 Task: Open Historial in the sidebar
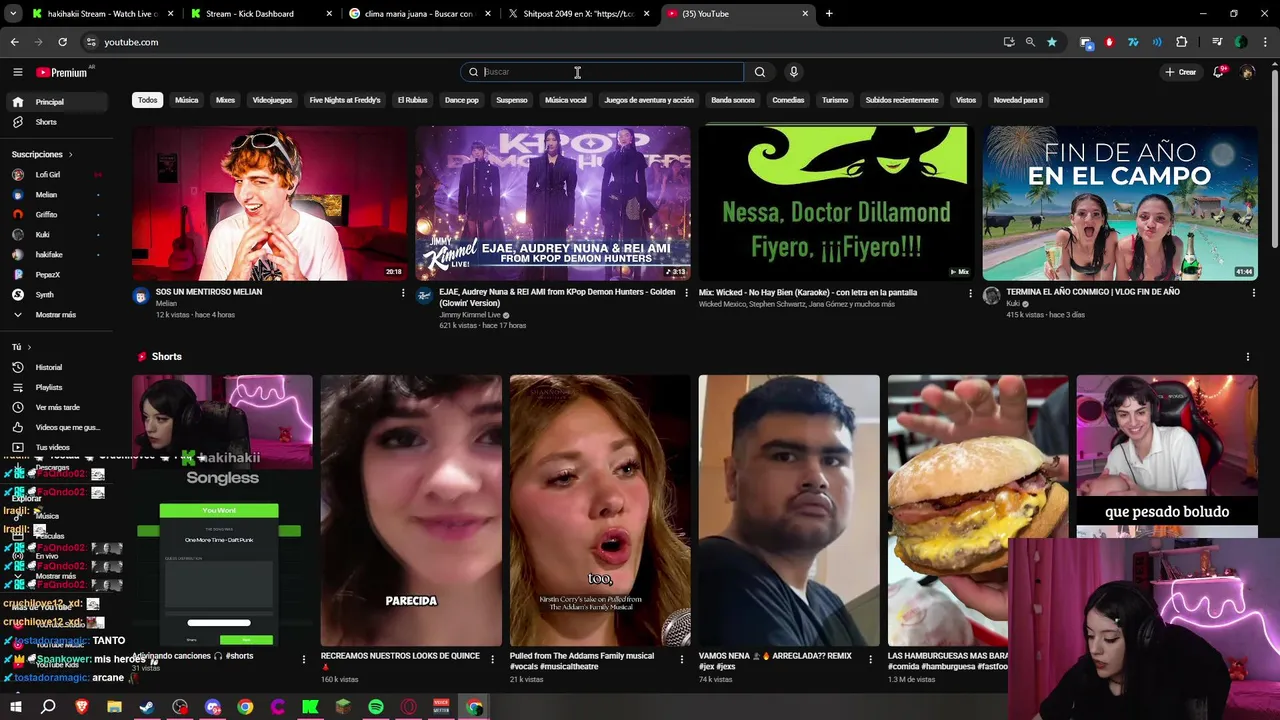tap(55, 367)
